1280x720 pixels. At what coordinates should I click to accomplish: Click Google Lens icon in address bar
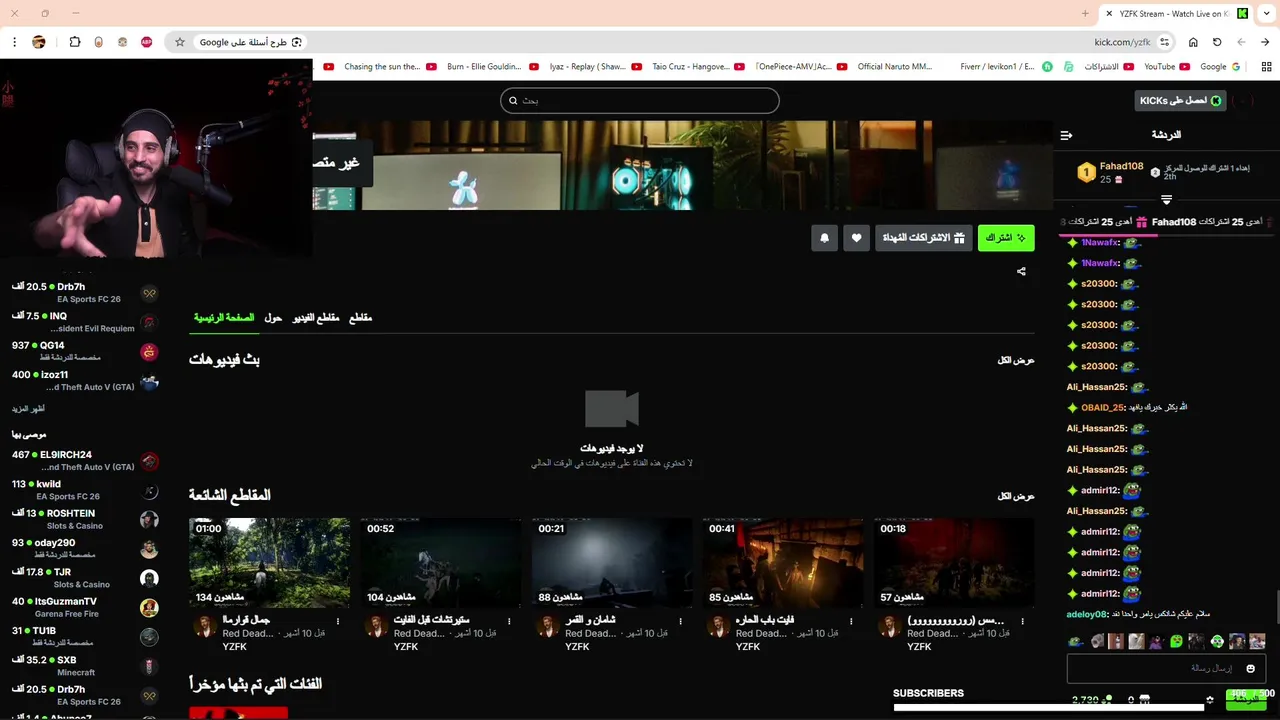298,42
